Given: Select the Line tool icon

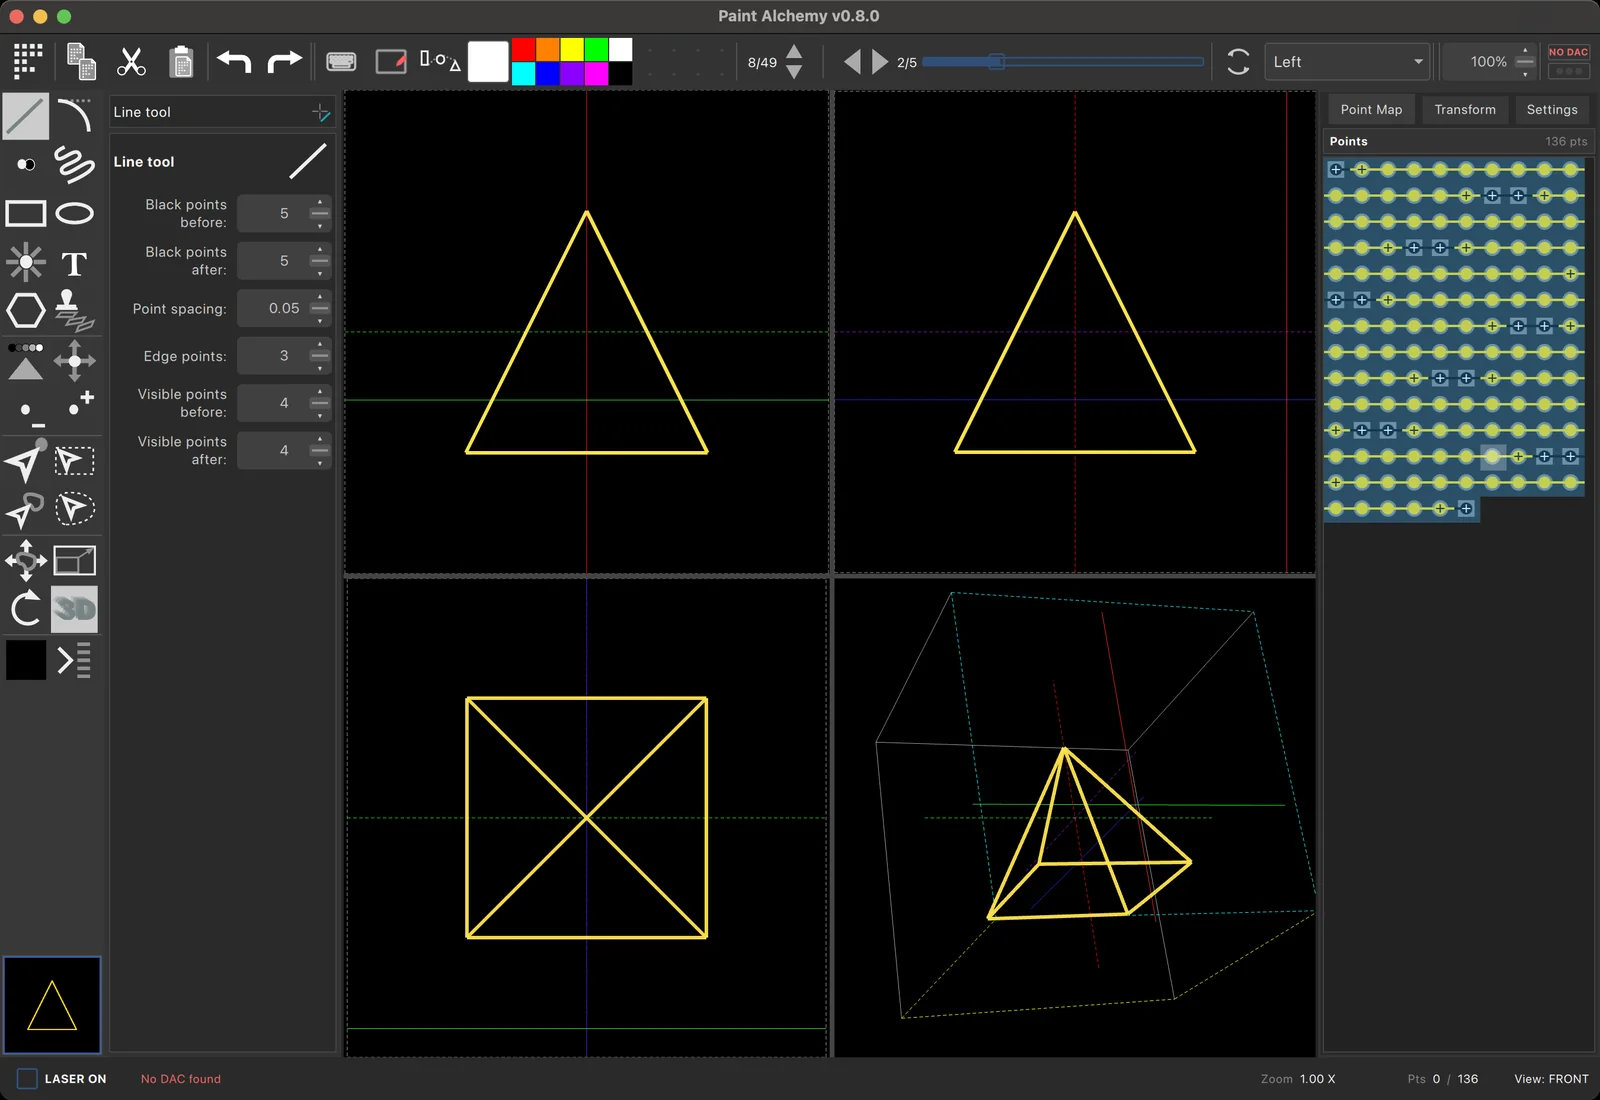Looking at the screenshot, I should 26,116.
